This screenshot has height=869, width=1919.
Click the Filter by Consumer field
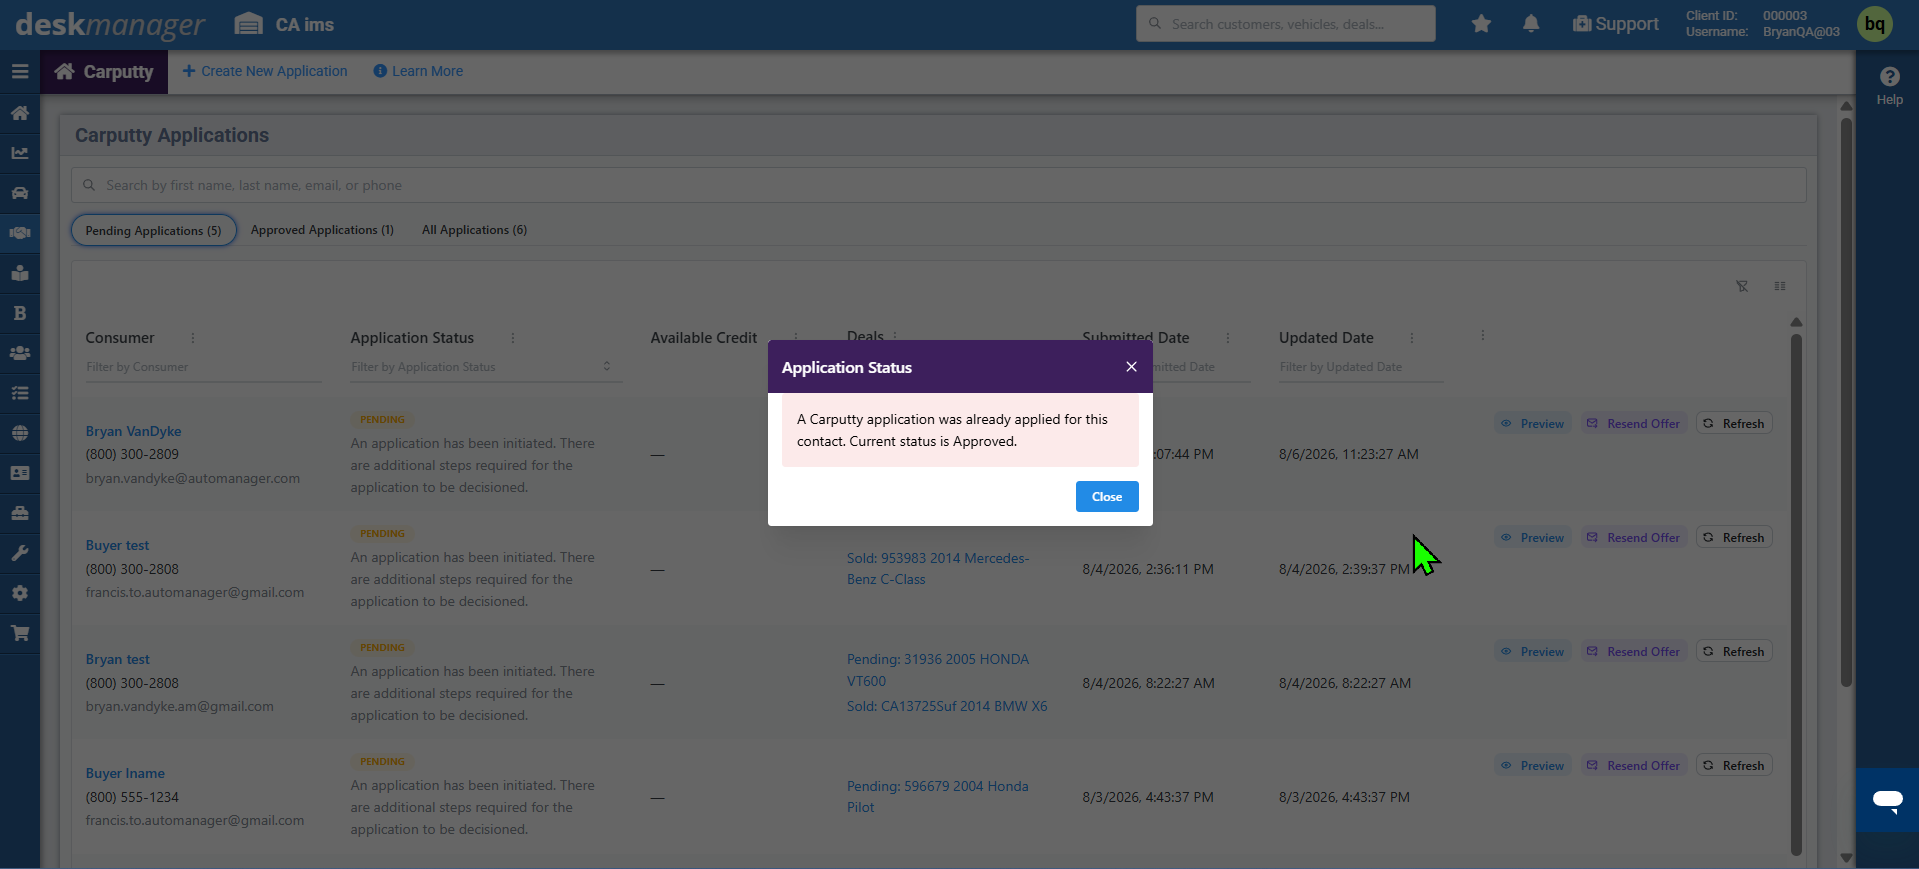(x=204, y=367)
